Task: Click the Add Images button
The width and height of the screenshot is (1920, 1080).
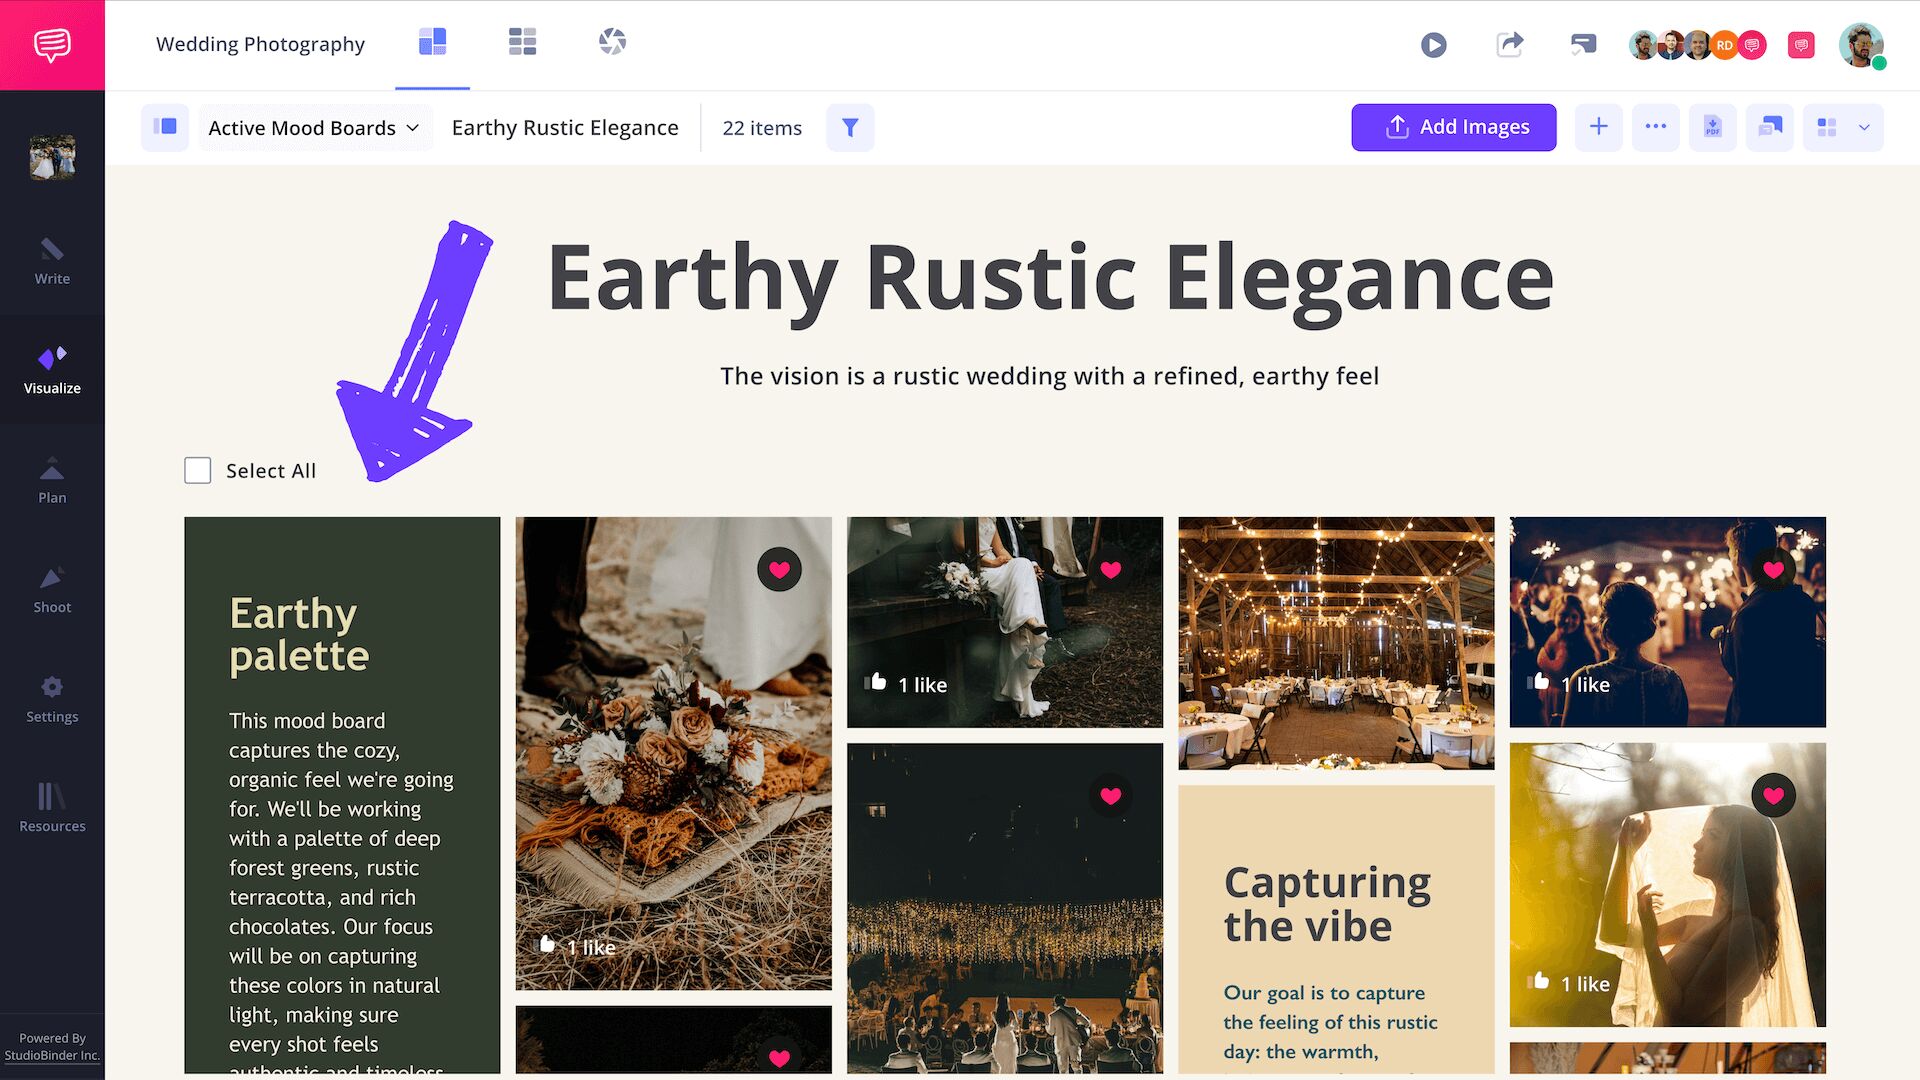Action: [x=1453, y=128]
